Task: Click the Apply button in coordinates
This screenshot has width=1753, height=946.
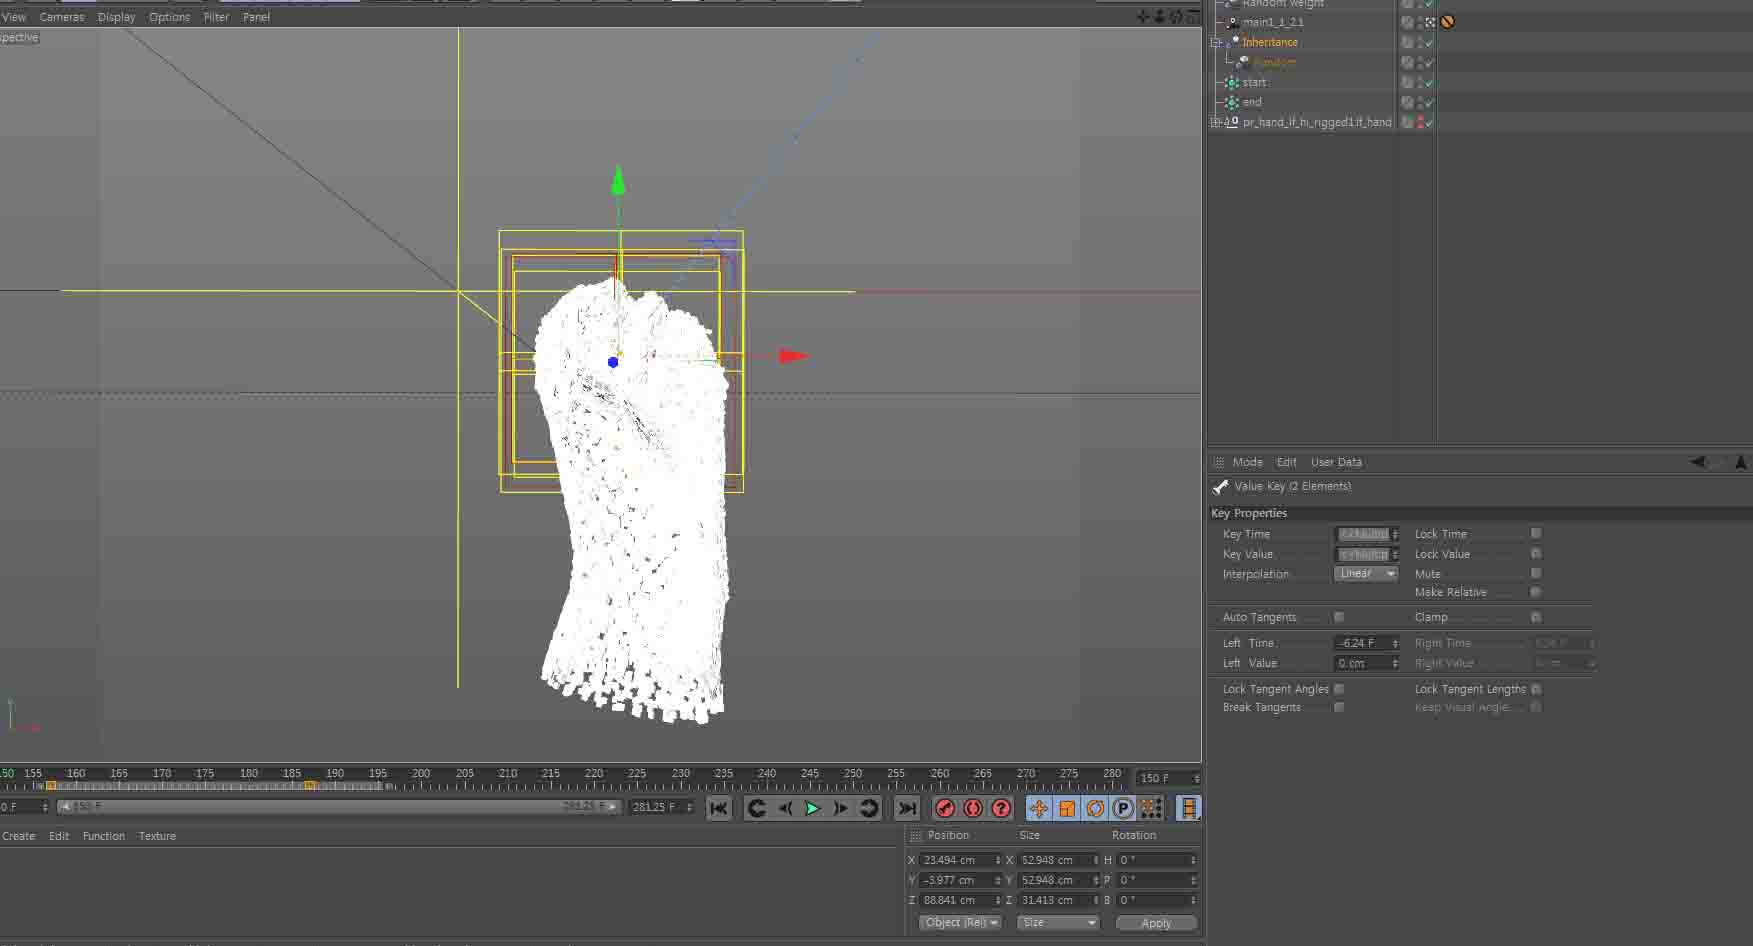Action: point(1156,923)
